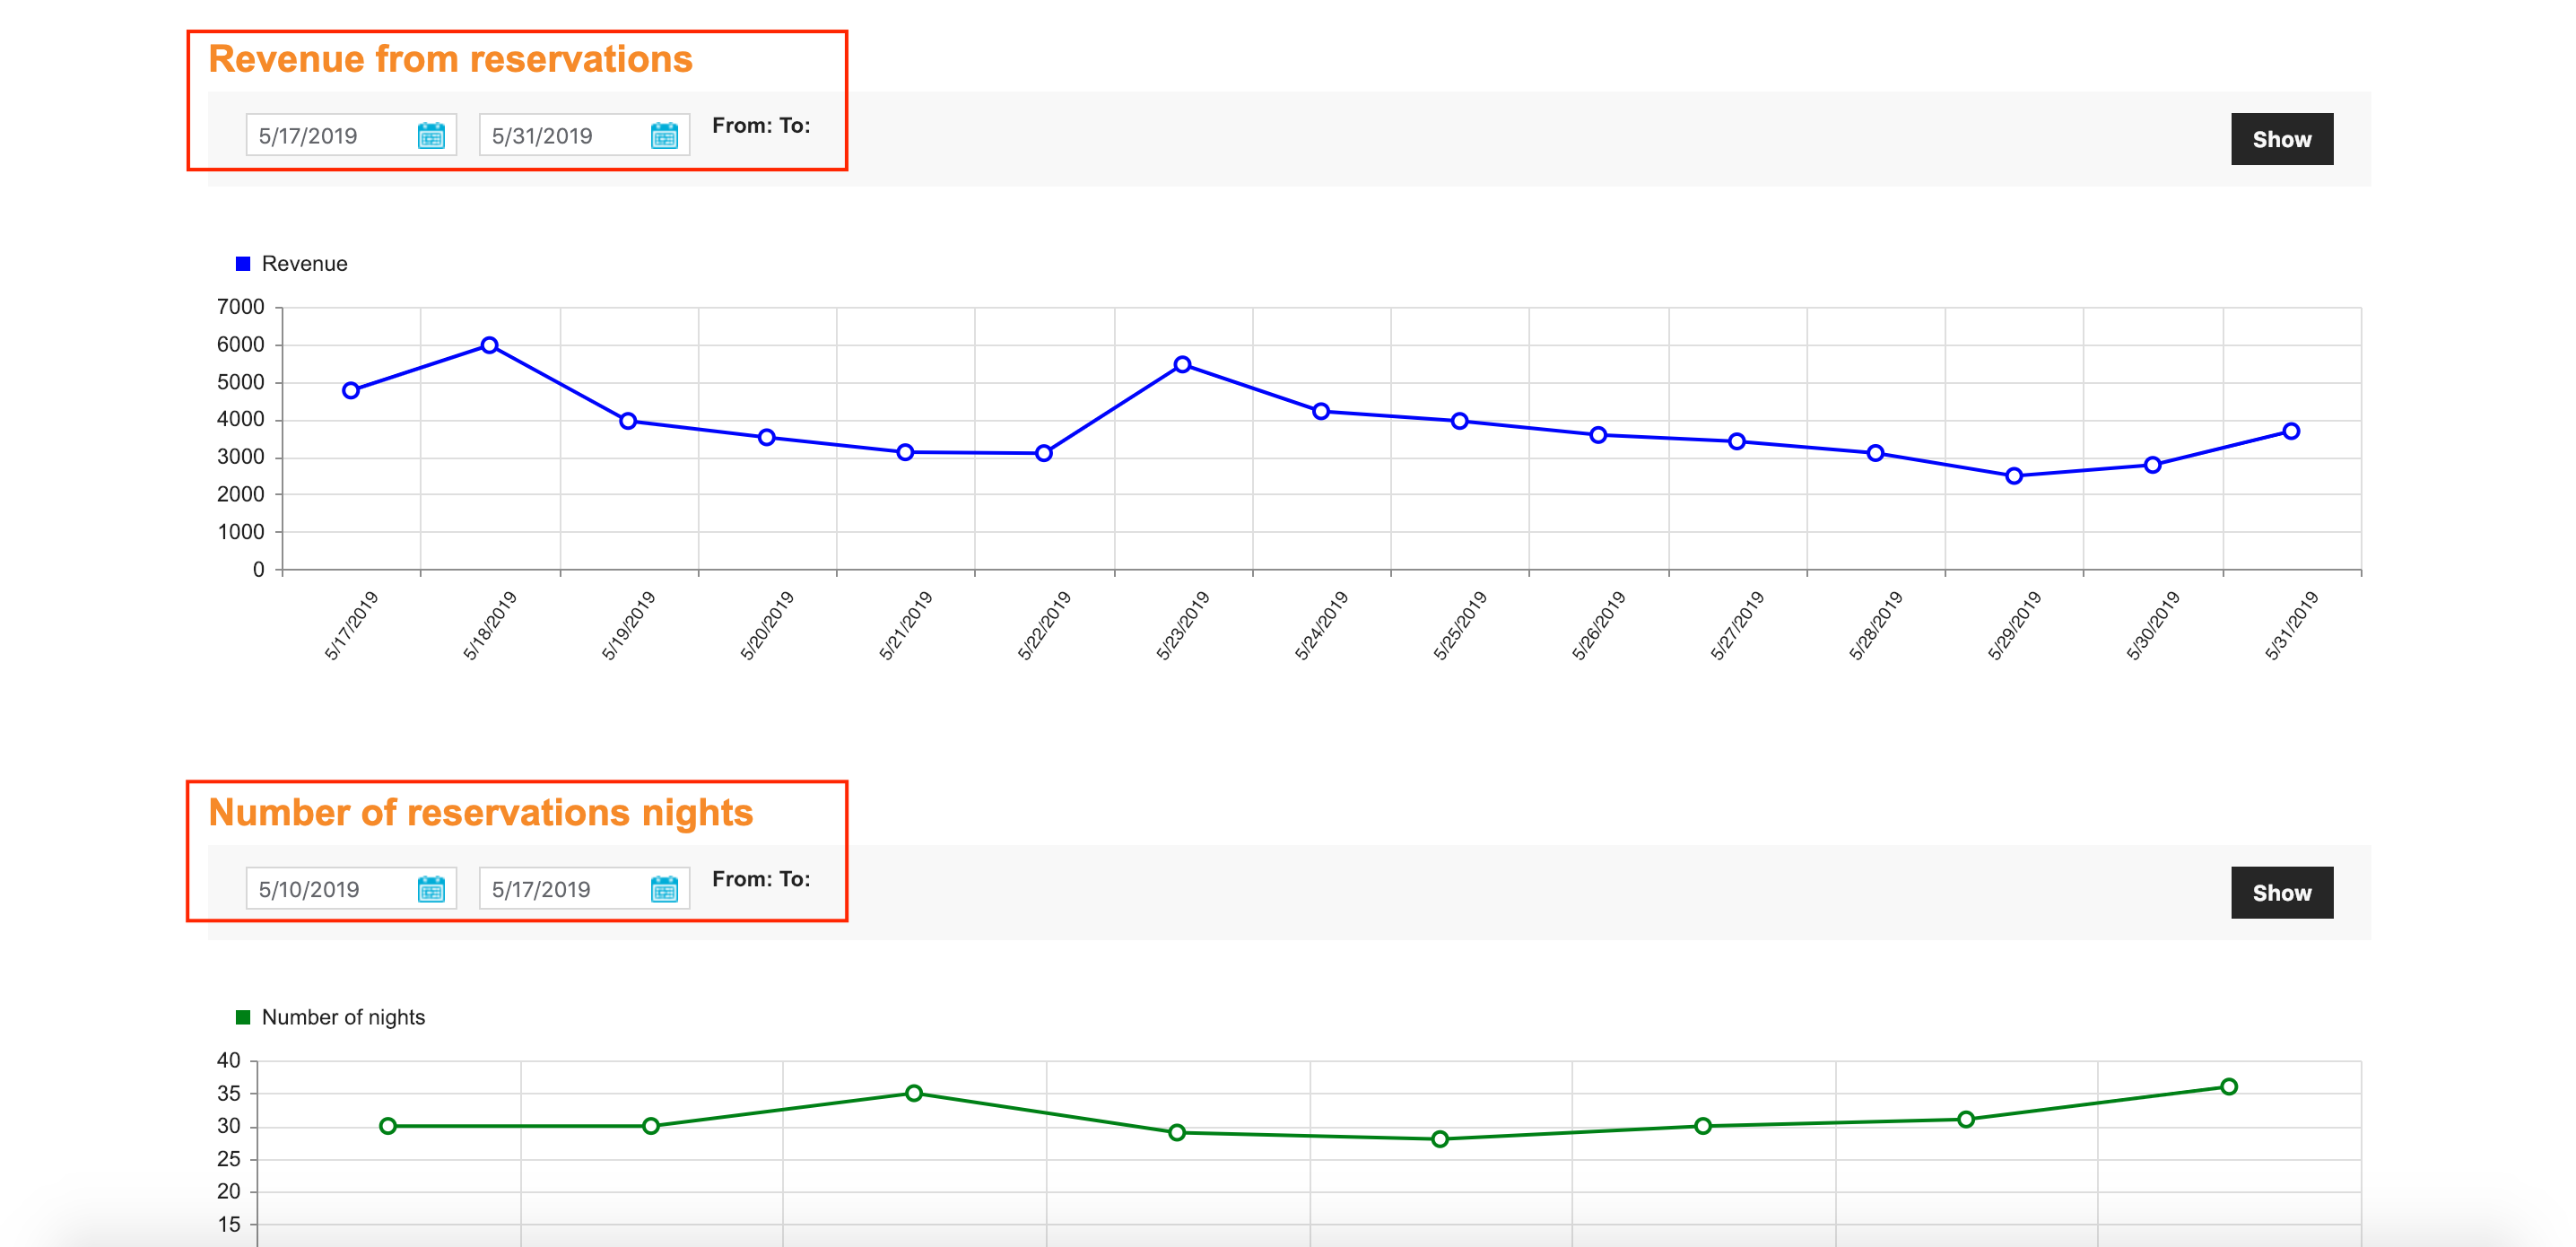Click the Number of reservations nights heading
This screenshot has width=2576, height=1247.
click(480, 813)
